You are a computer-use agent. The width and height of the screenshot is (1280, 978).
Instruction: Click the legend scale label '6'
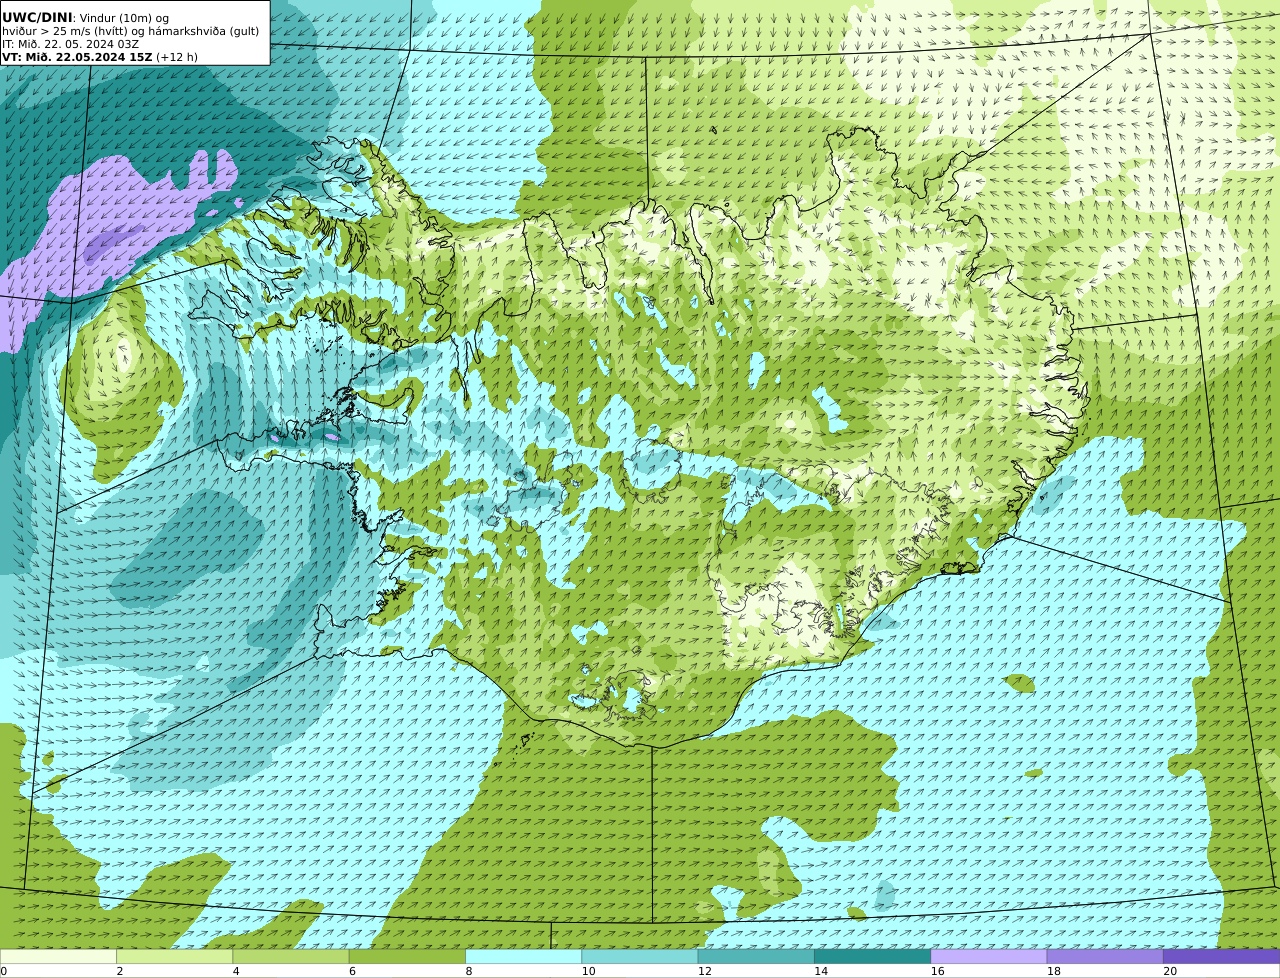pyautogui.click(x=352, y=971)
